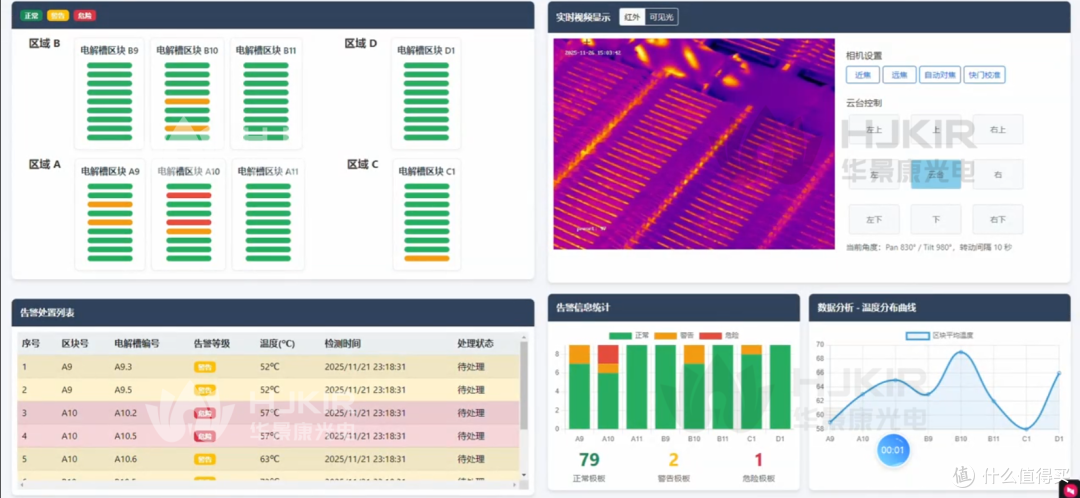This screenshot has height=498, width=1080.
Task: Open the 电解槽区块 B10 card
Action: 187,93
